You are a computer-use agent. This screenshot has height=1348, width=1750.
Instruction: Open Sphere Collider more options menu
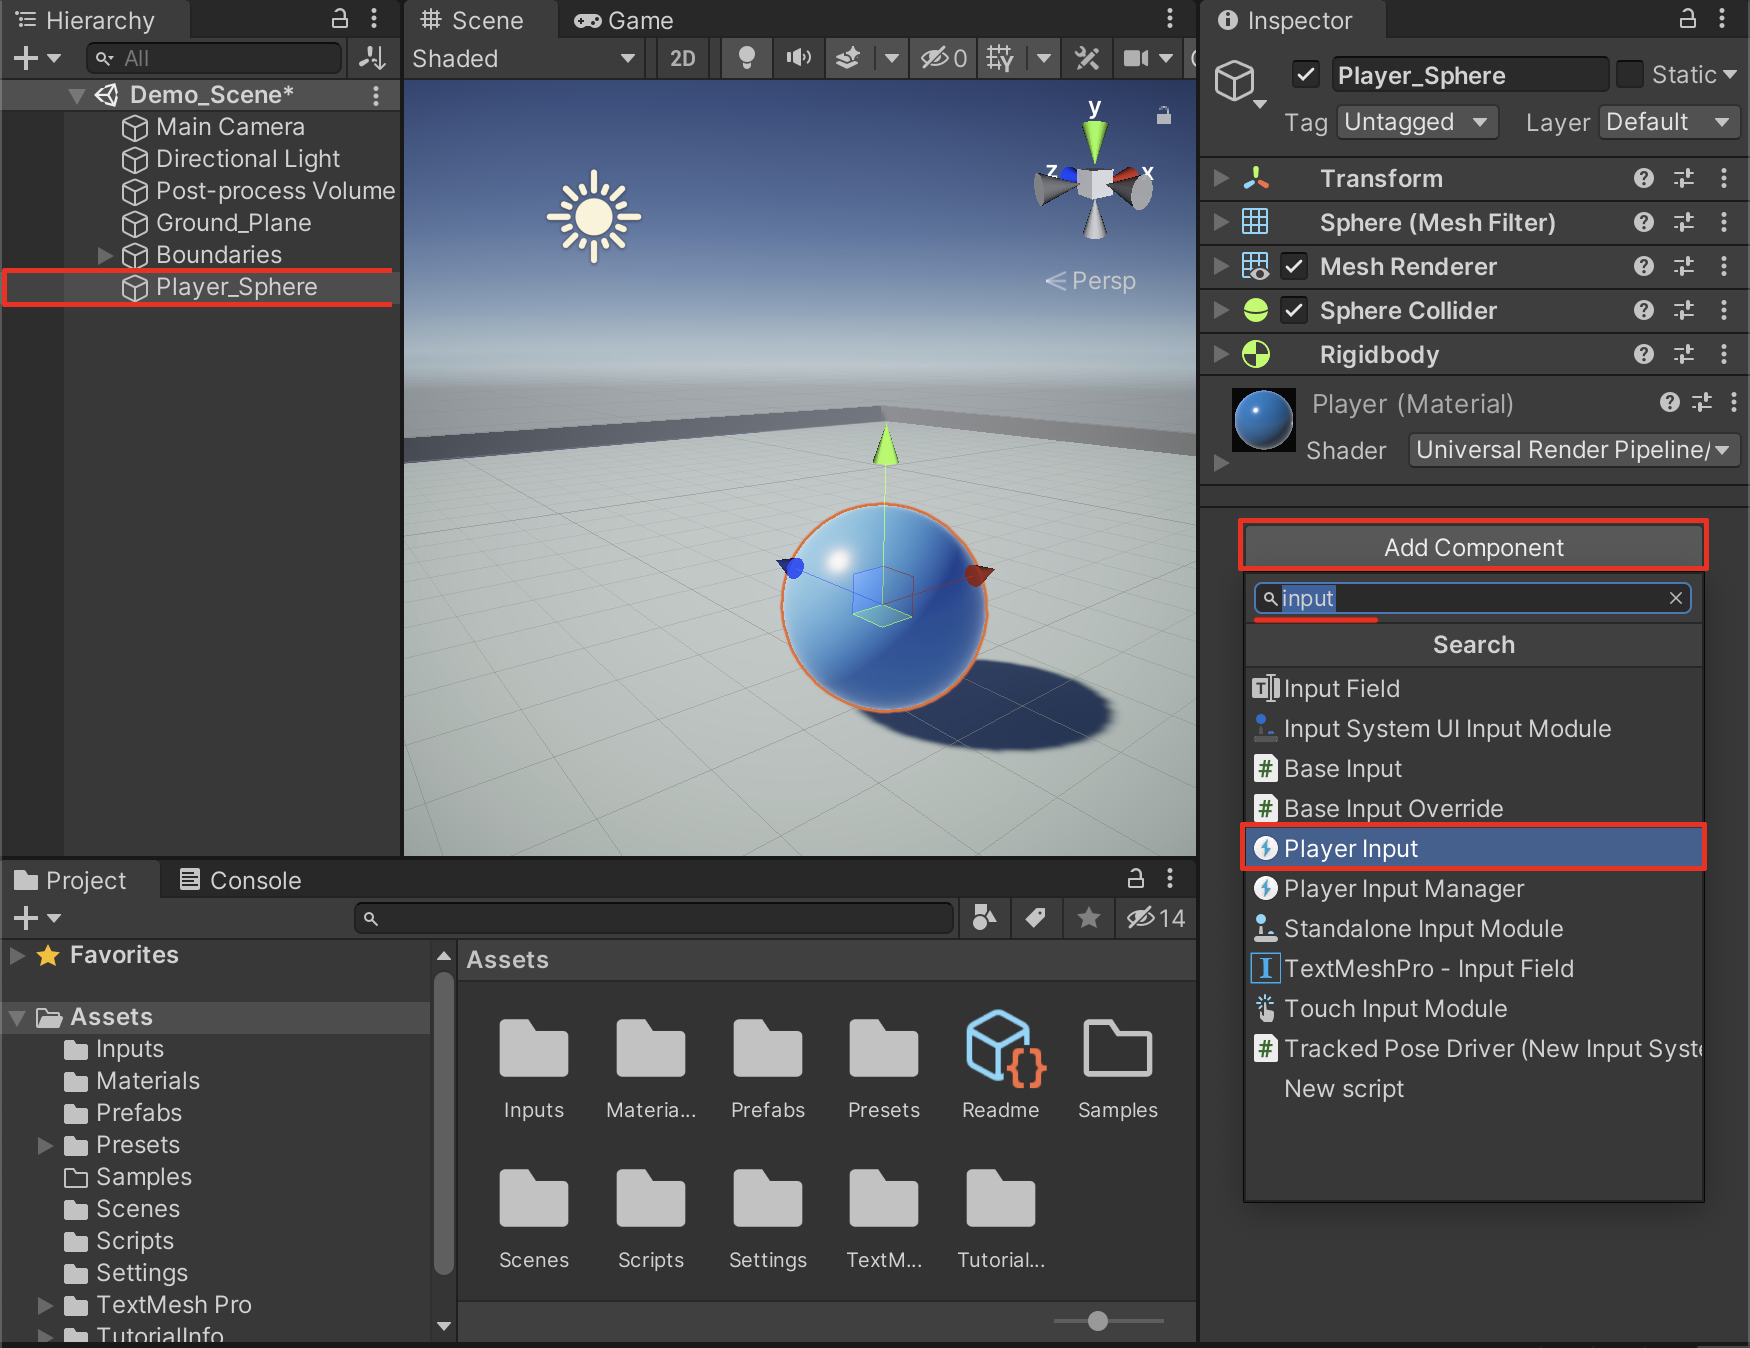(x=1724, y=310)
